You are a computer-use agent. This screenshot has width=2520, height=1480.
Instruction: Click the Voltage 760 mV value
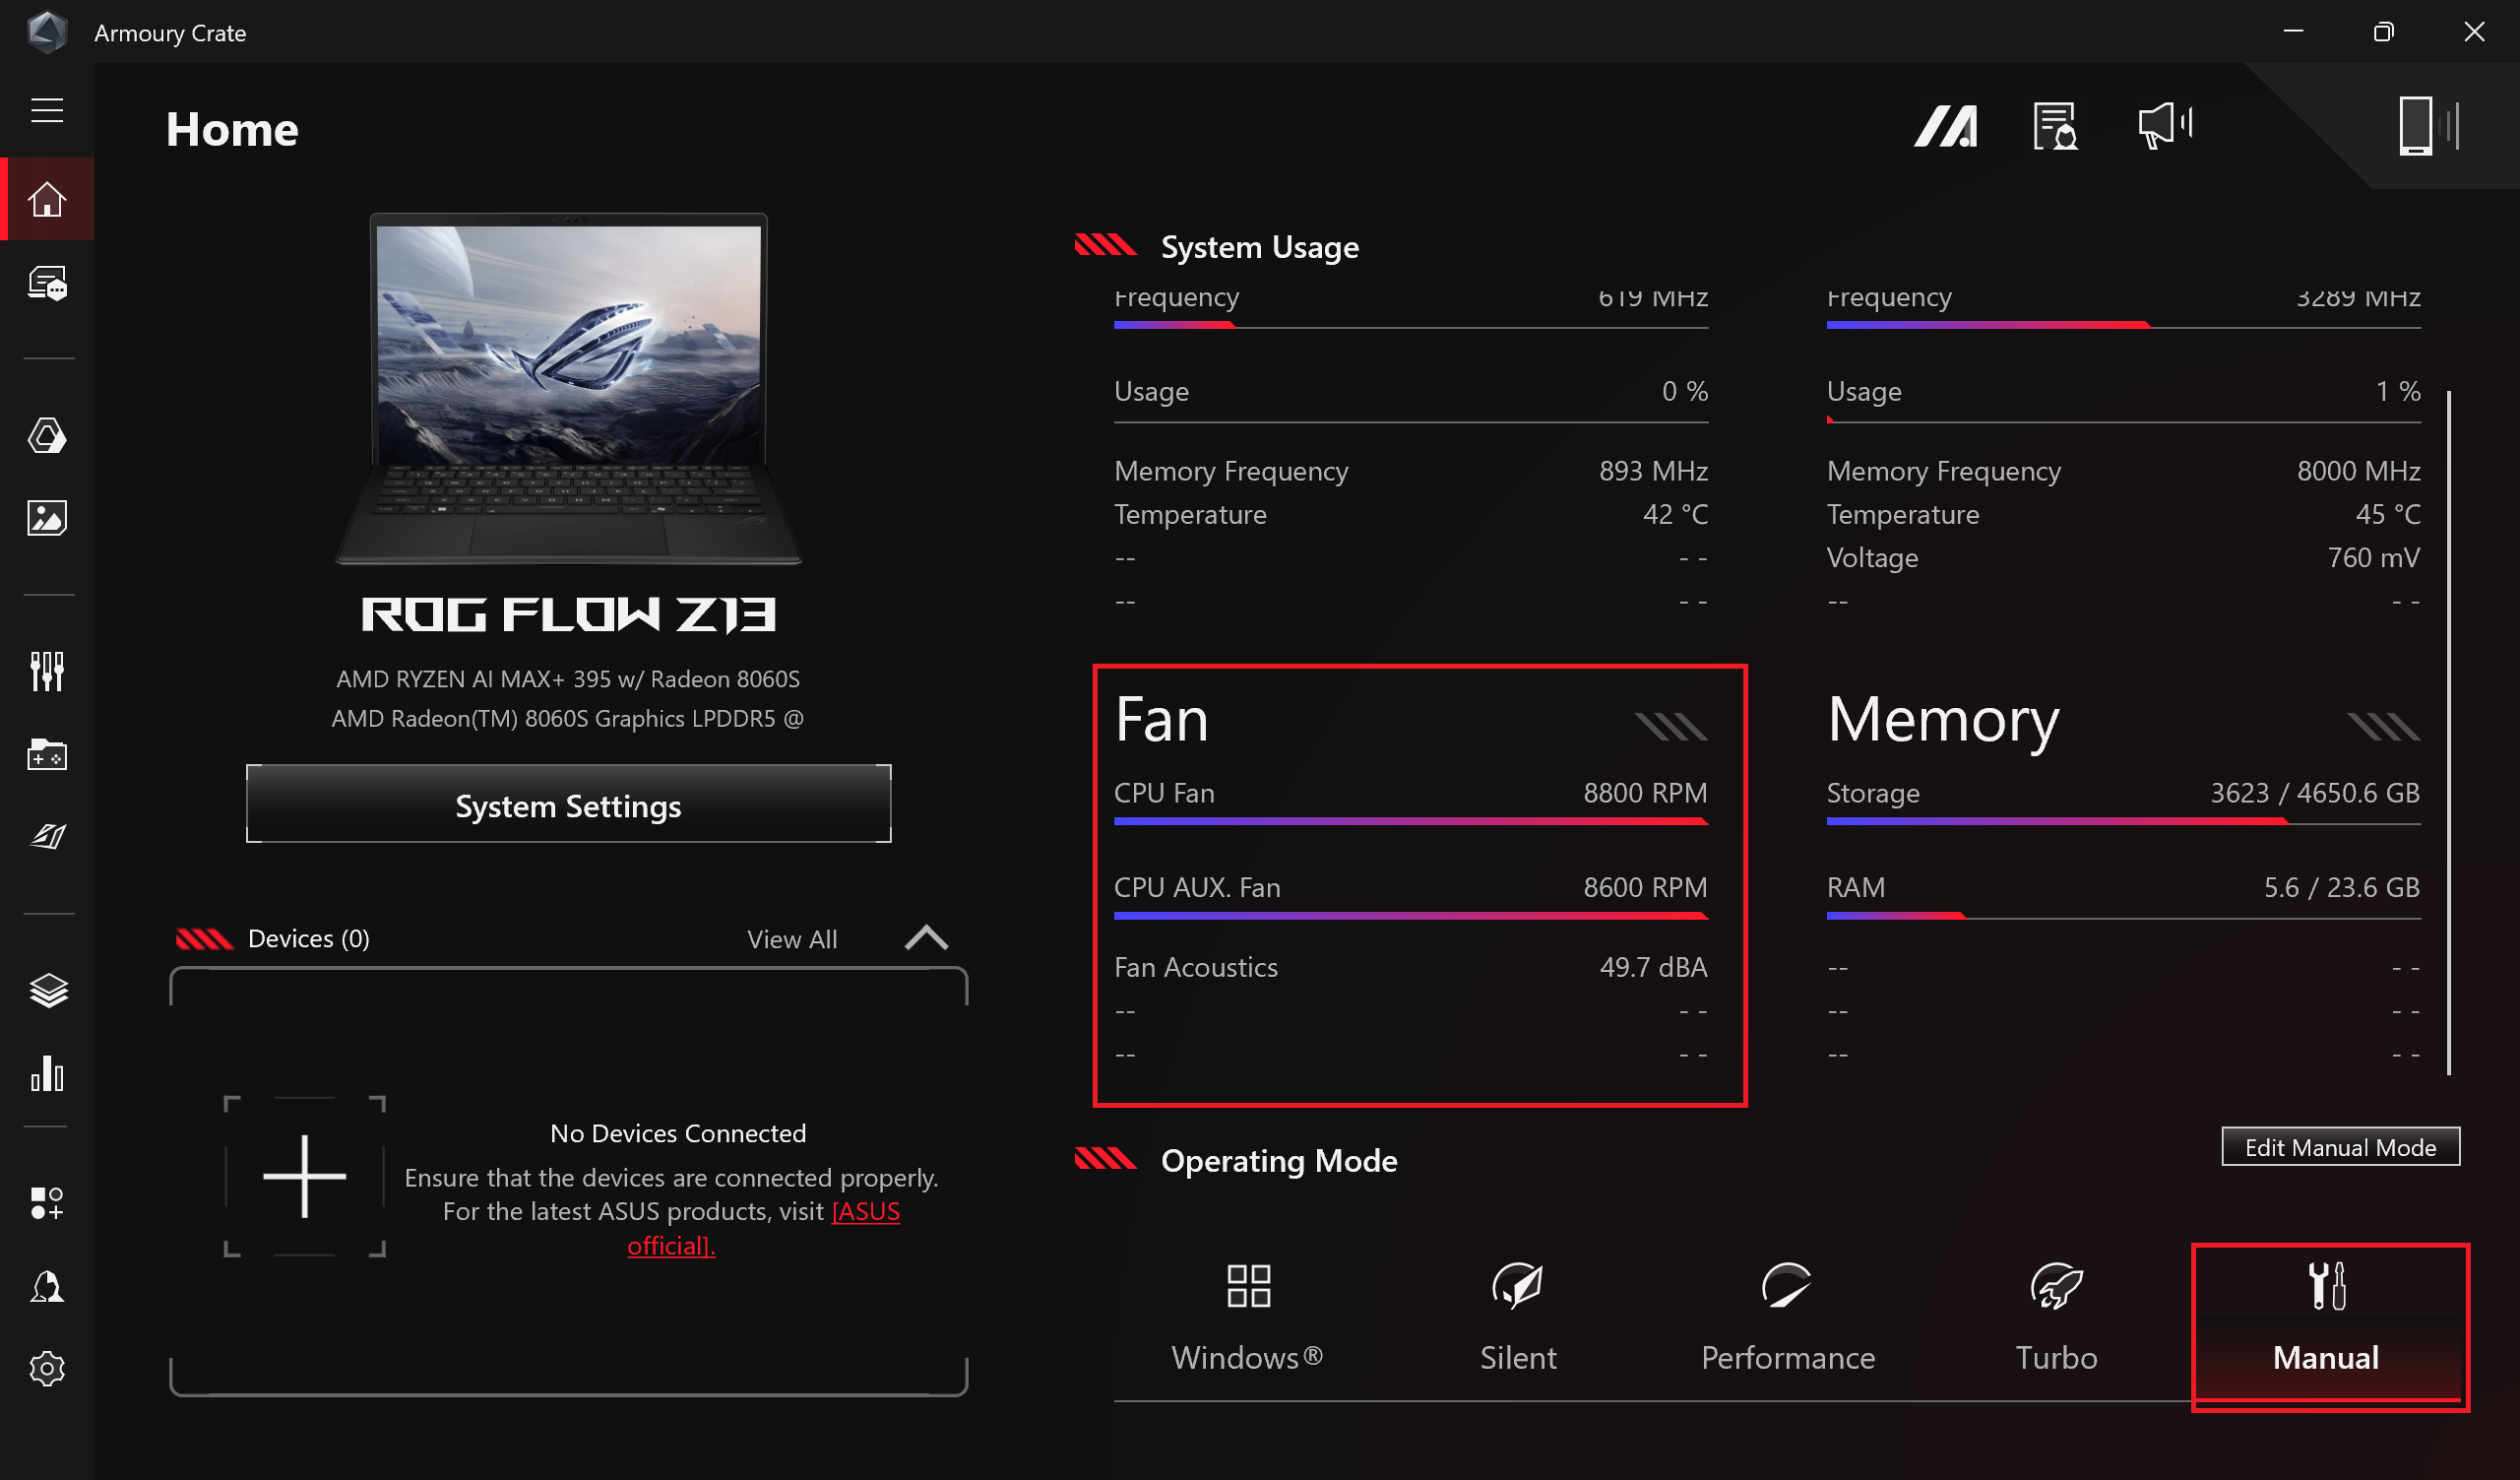tap(2373, 557)
